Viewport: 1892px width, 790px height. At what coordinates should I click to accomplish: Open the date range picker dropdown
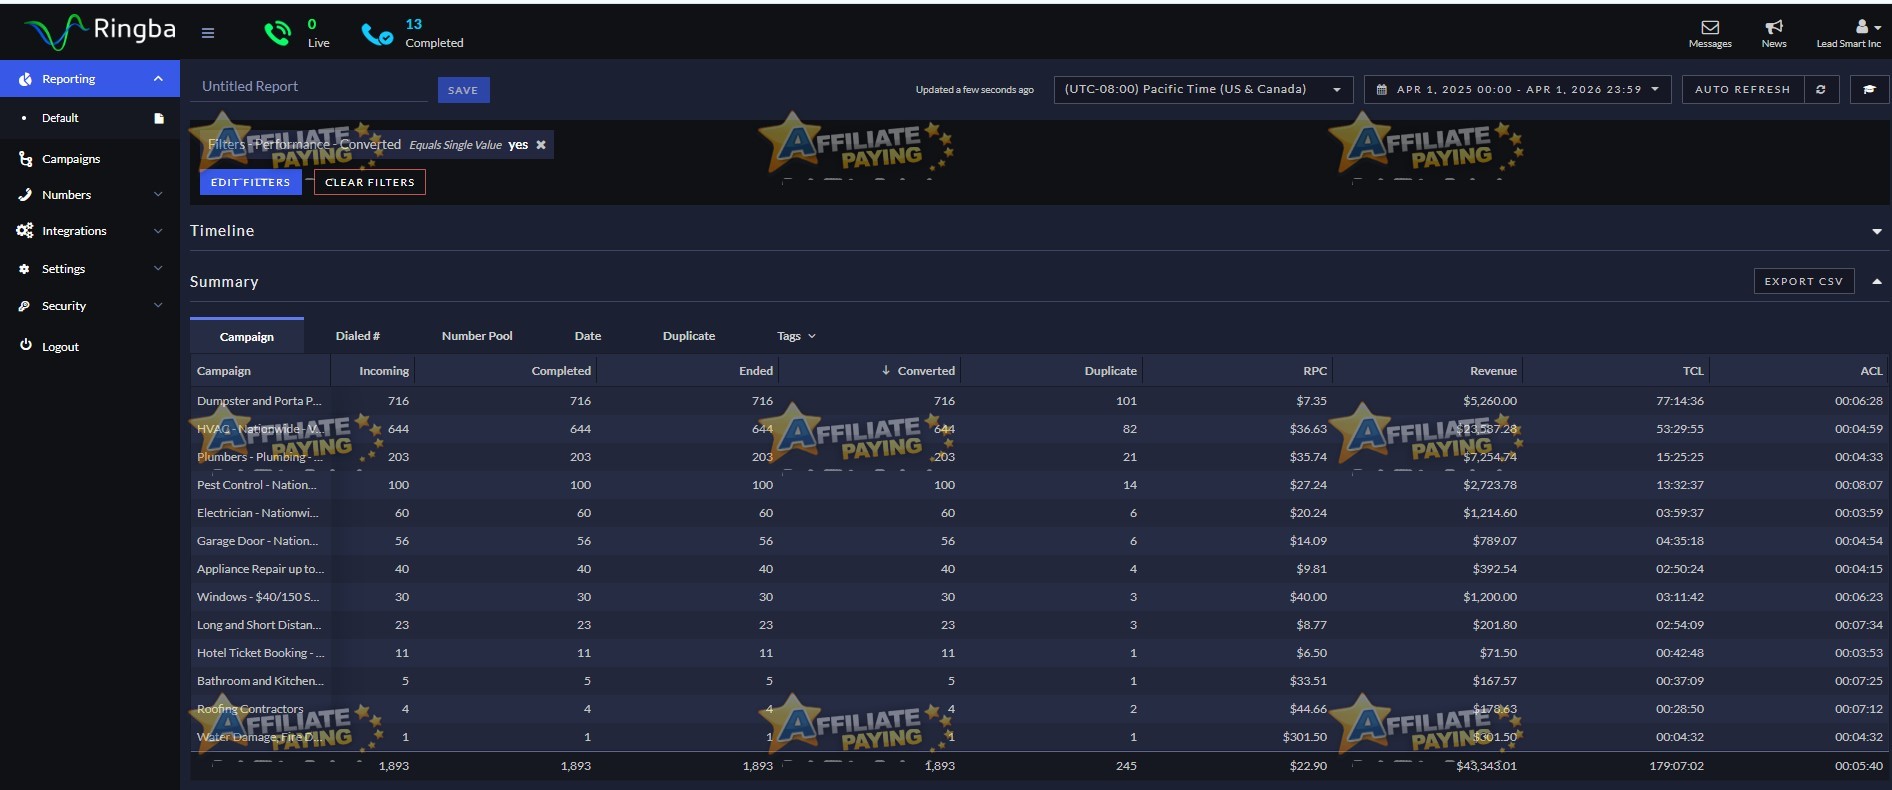pos(1517,90)
